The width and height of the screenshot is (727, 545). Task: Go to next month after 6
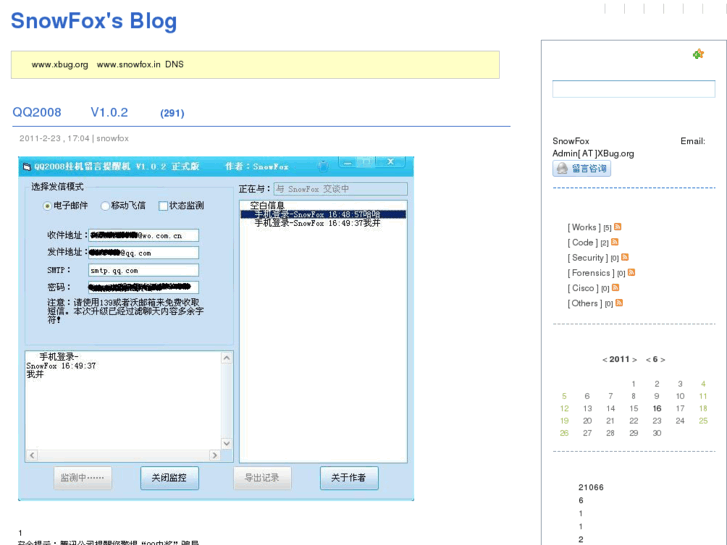pyautogui.click(x=663, y=359)
